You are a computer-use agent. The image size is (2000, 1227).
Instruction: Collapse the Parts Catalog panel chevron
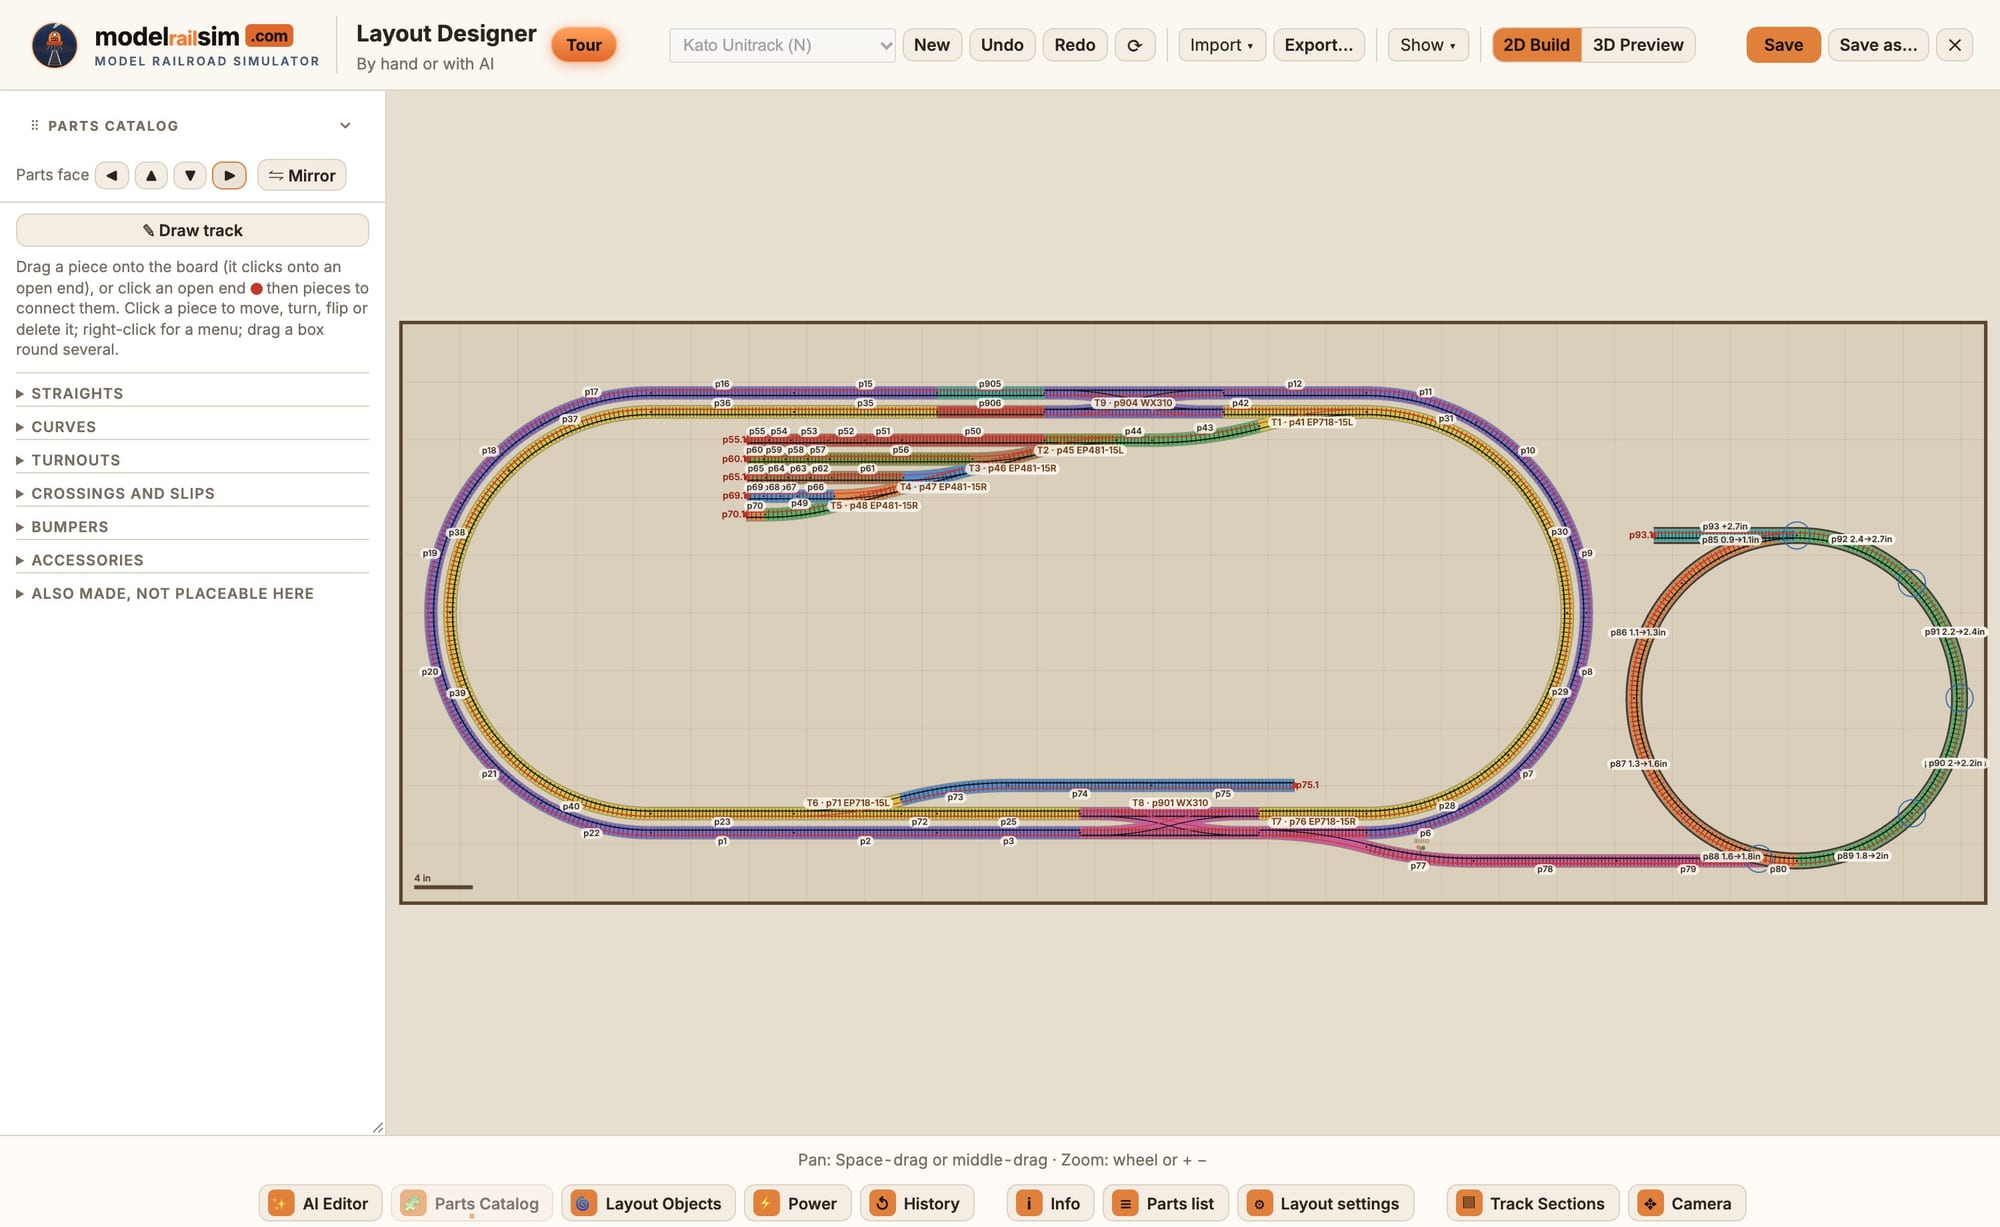(x=345, y=126)
